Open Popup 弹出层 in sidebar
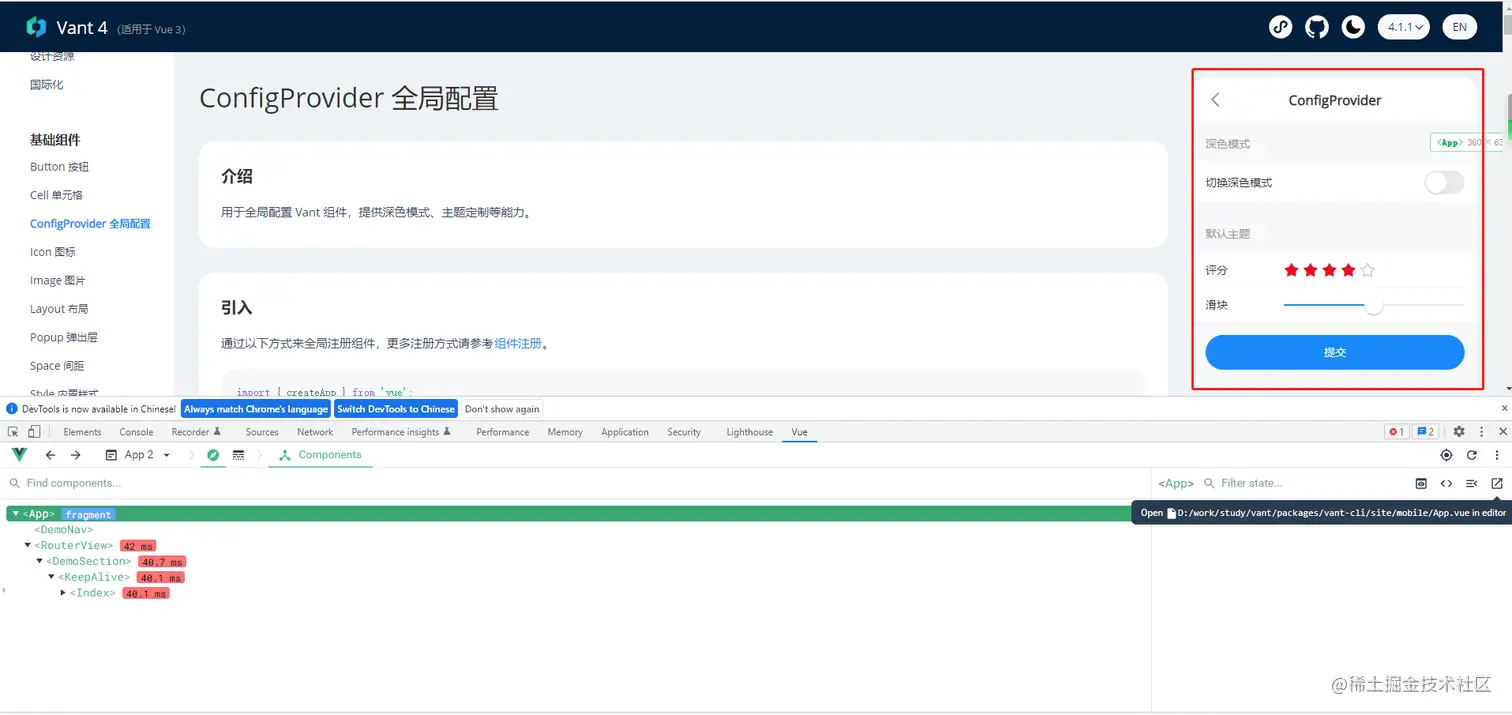 64,337
